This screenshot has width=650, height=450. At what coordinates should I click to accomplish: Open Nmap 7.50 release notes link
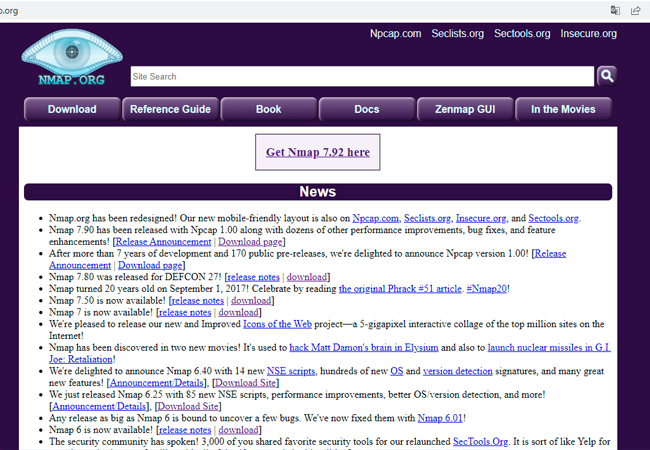[198, 300]
